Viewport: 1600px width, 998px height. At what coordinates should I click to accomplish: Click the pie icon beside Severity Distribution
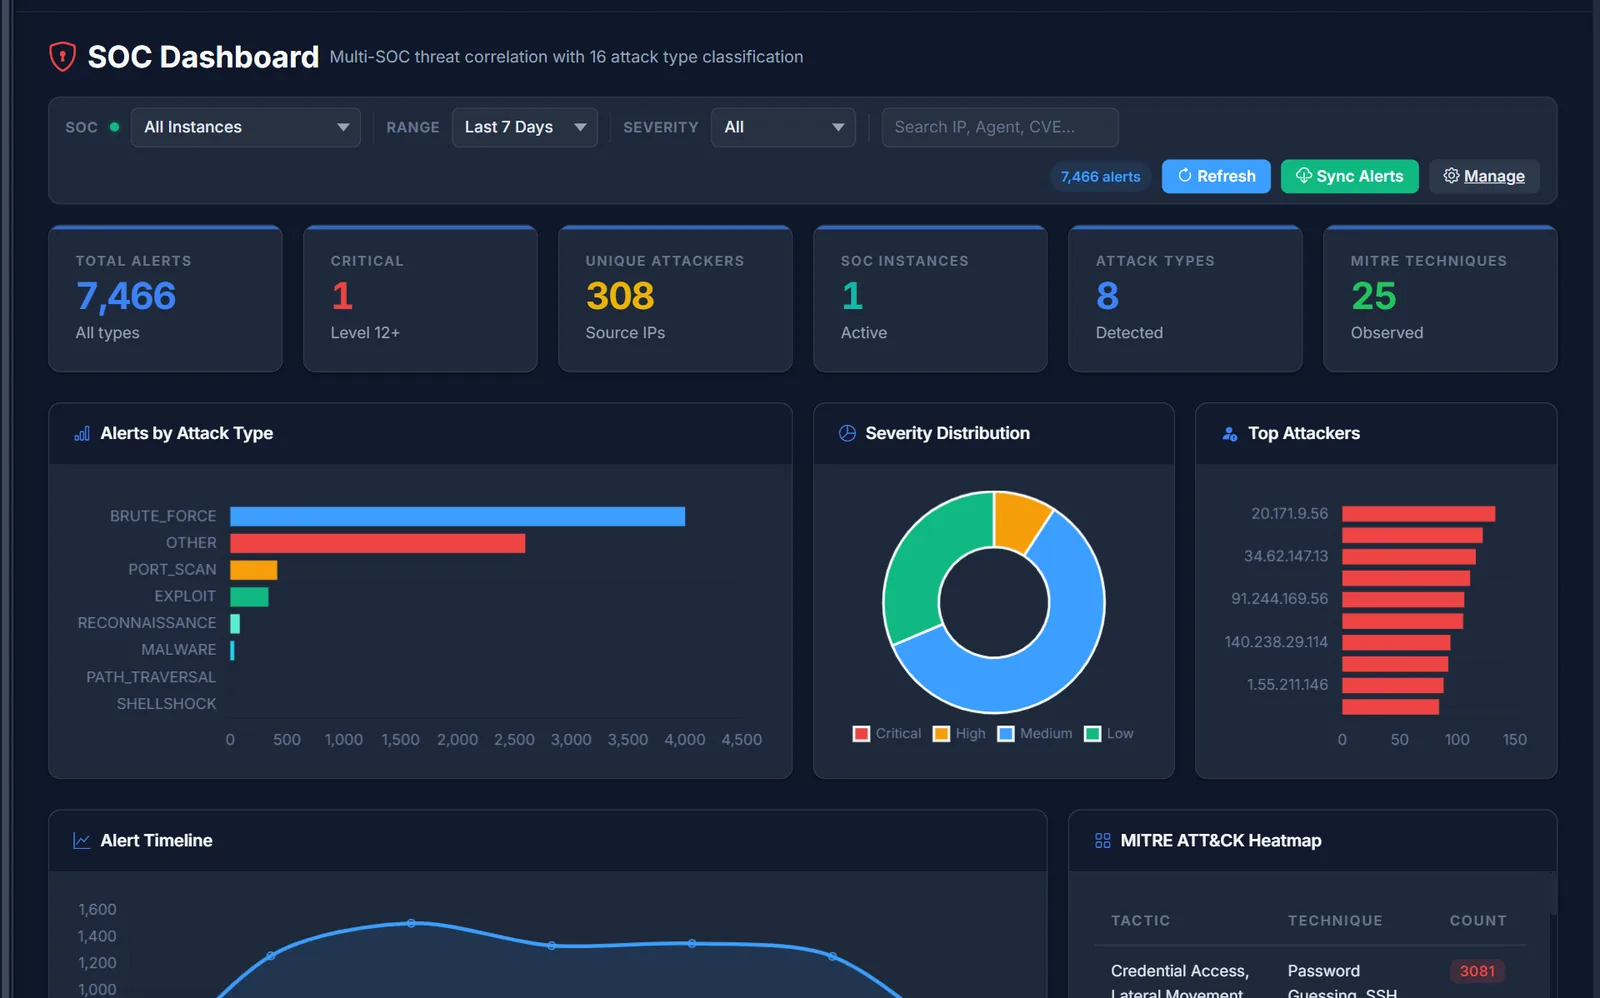pyautogui.click(x=847, y=433)
